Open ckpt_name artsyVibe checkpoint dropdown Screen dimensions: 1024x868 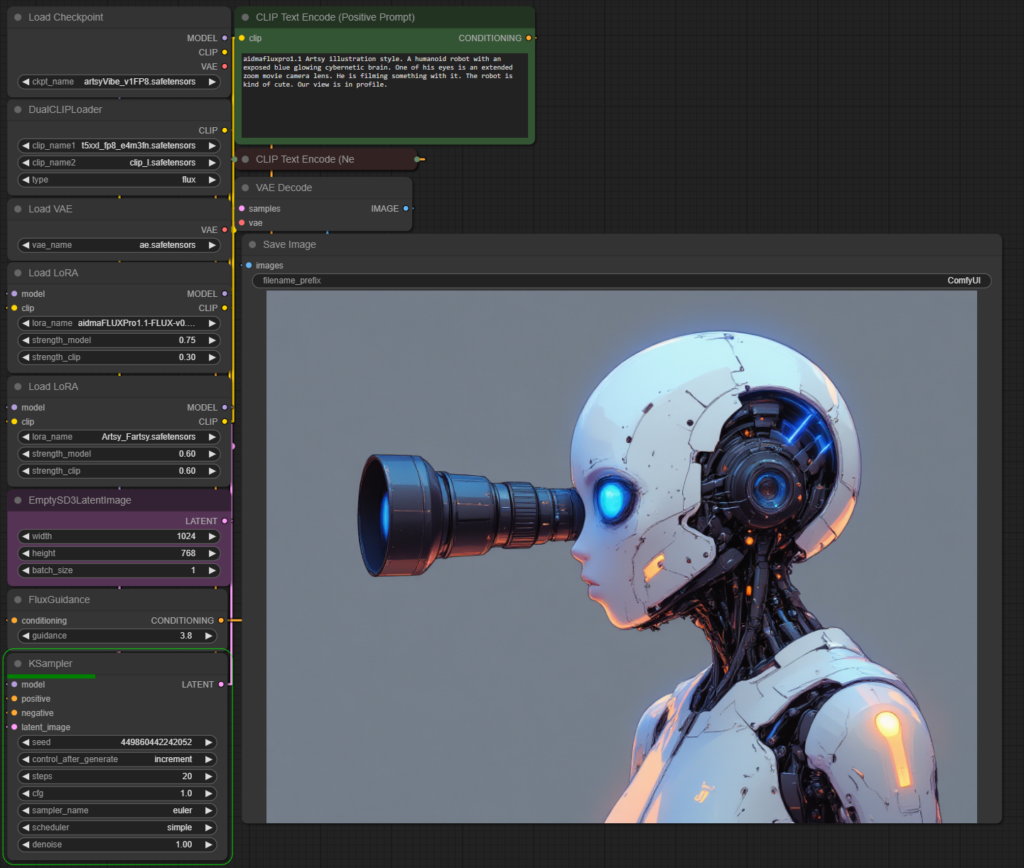point(119,82)
